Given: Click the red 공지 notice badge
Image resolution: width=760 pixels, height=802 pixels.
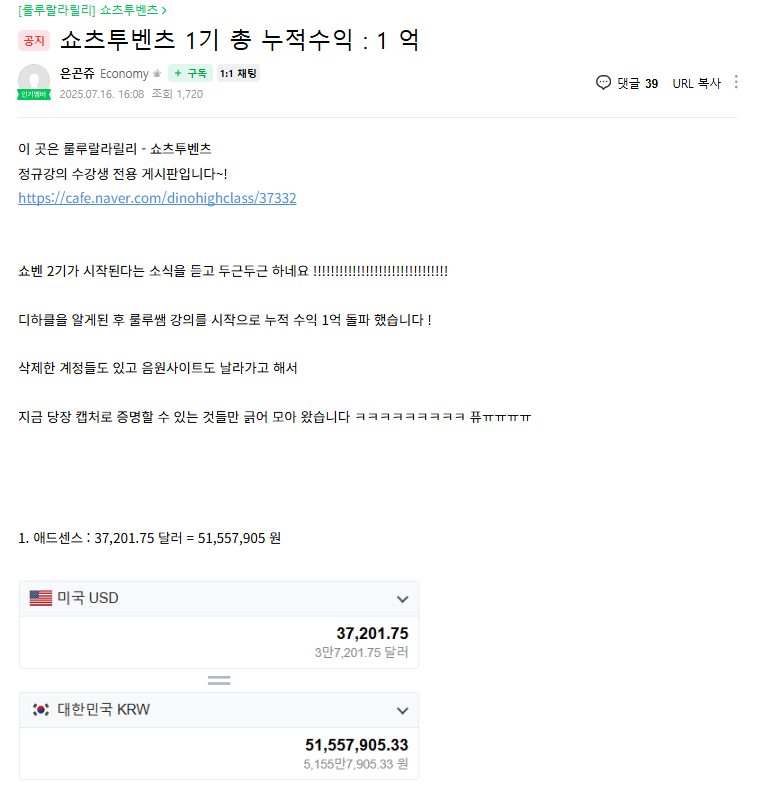Looking at the screenshot, I should tap(34, 41).
